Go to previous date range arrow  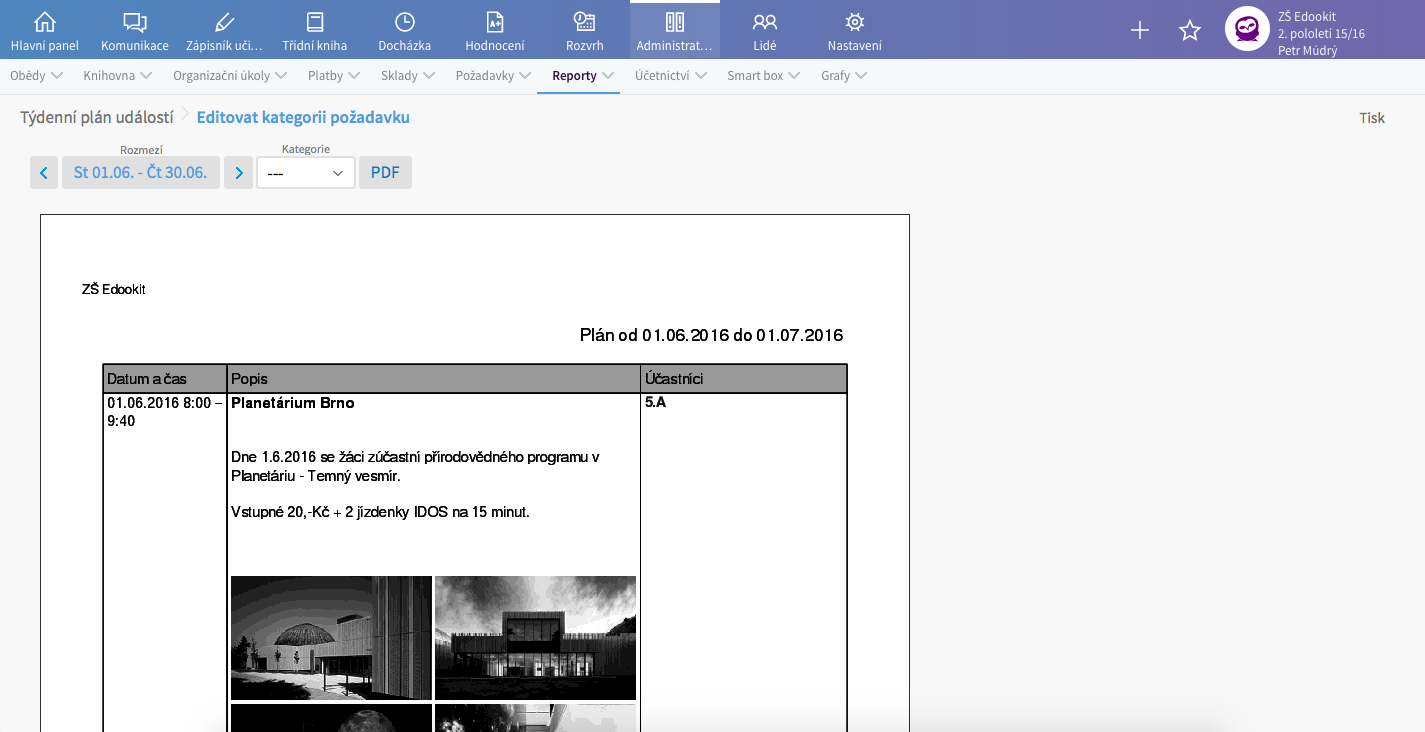coord(44,173)
